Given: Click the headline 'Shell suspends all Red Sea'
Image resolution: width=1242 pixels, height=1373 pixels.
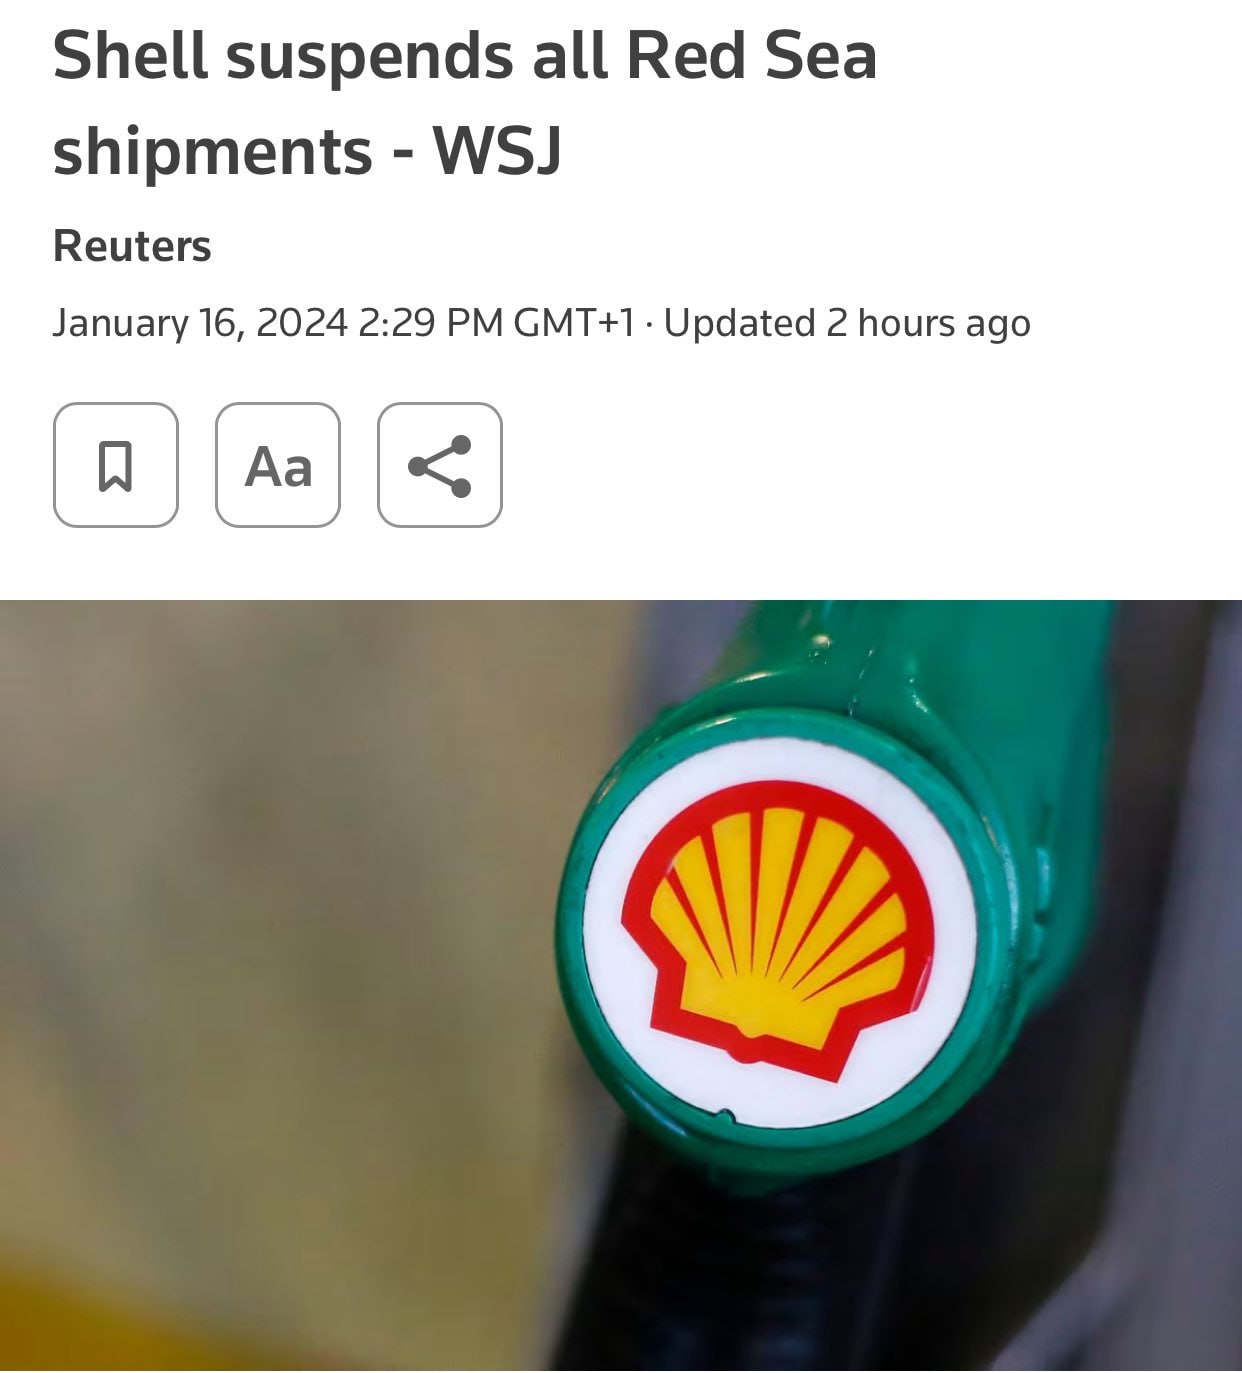Looking at the screenshot, I should pyautogui.click(x=465, y=55).
